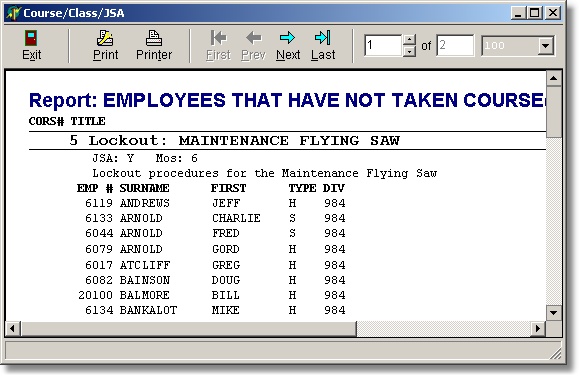Click surname ANDREWS
579x377 pixels.
pos(144,203)
